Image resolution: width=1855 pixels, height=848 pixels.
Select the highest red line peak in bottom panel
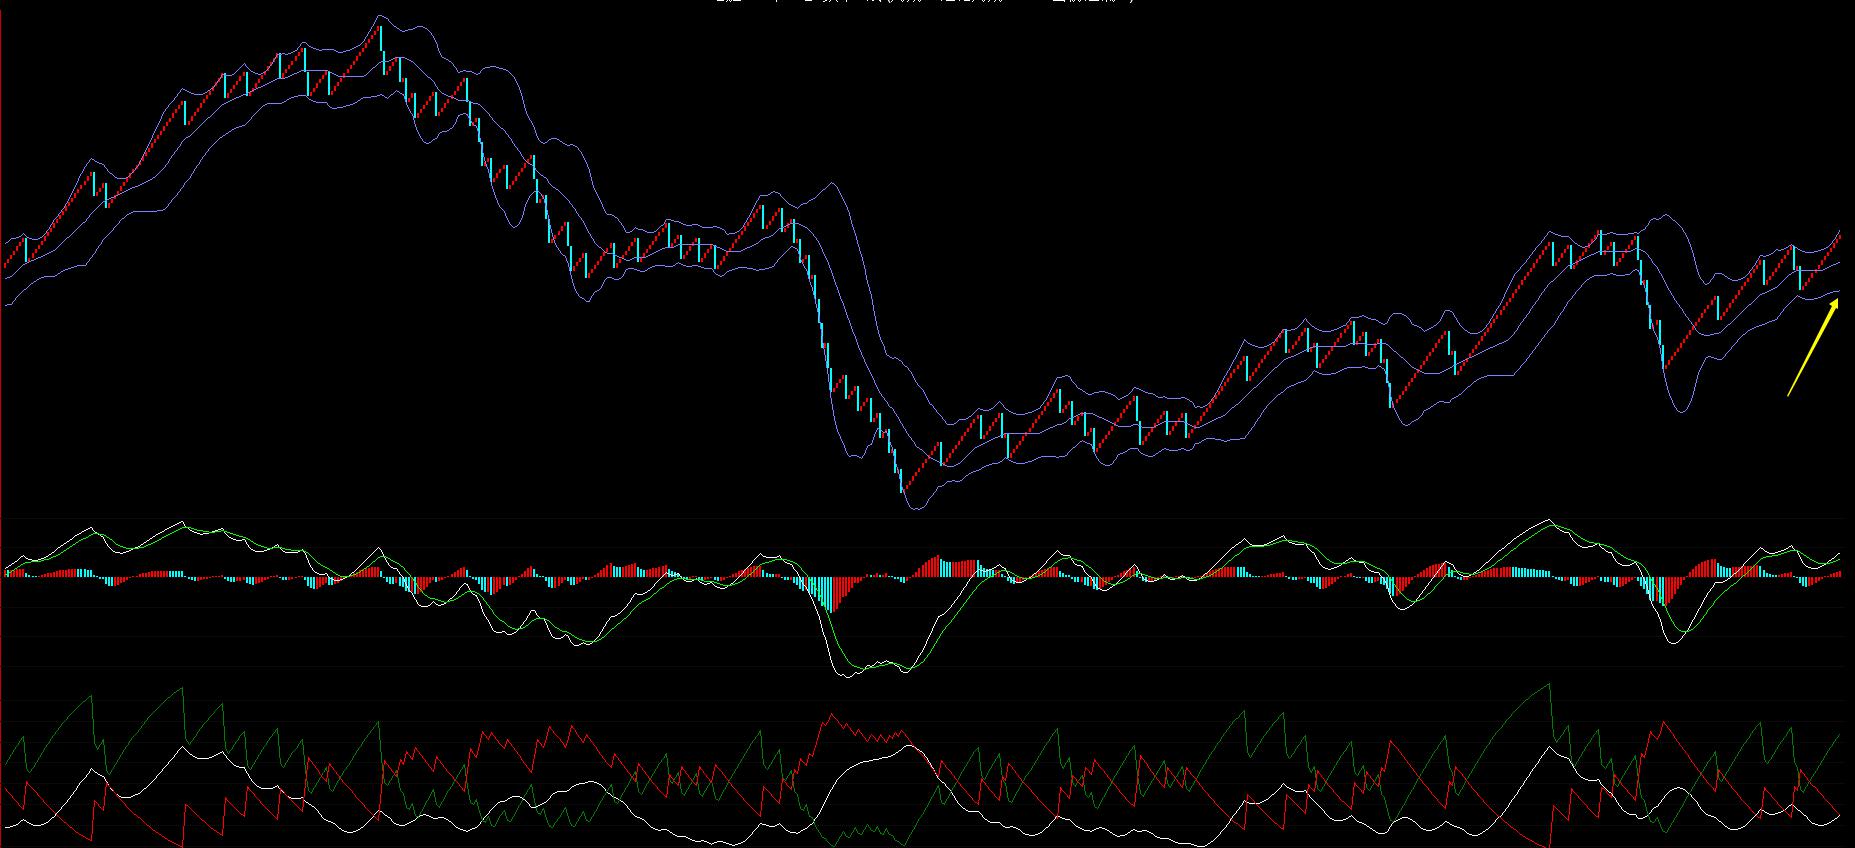[x=831, y=716]
